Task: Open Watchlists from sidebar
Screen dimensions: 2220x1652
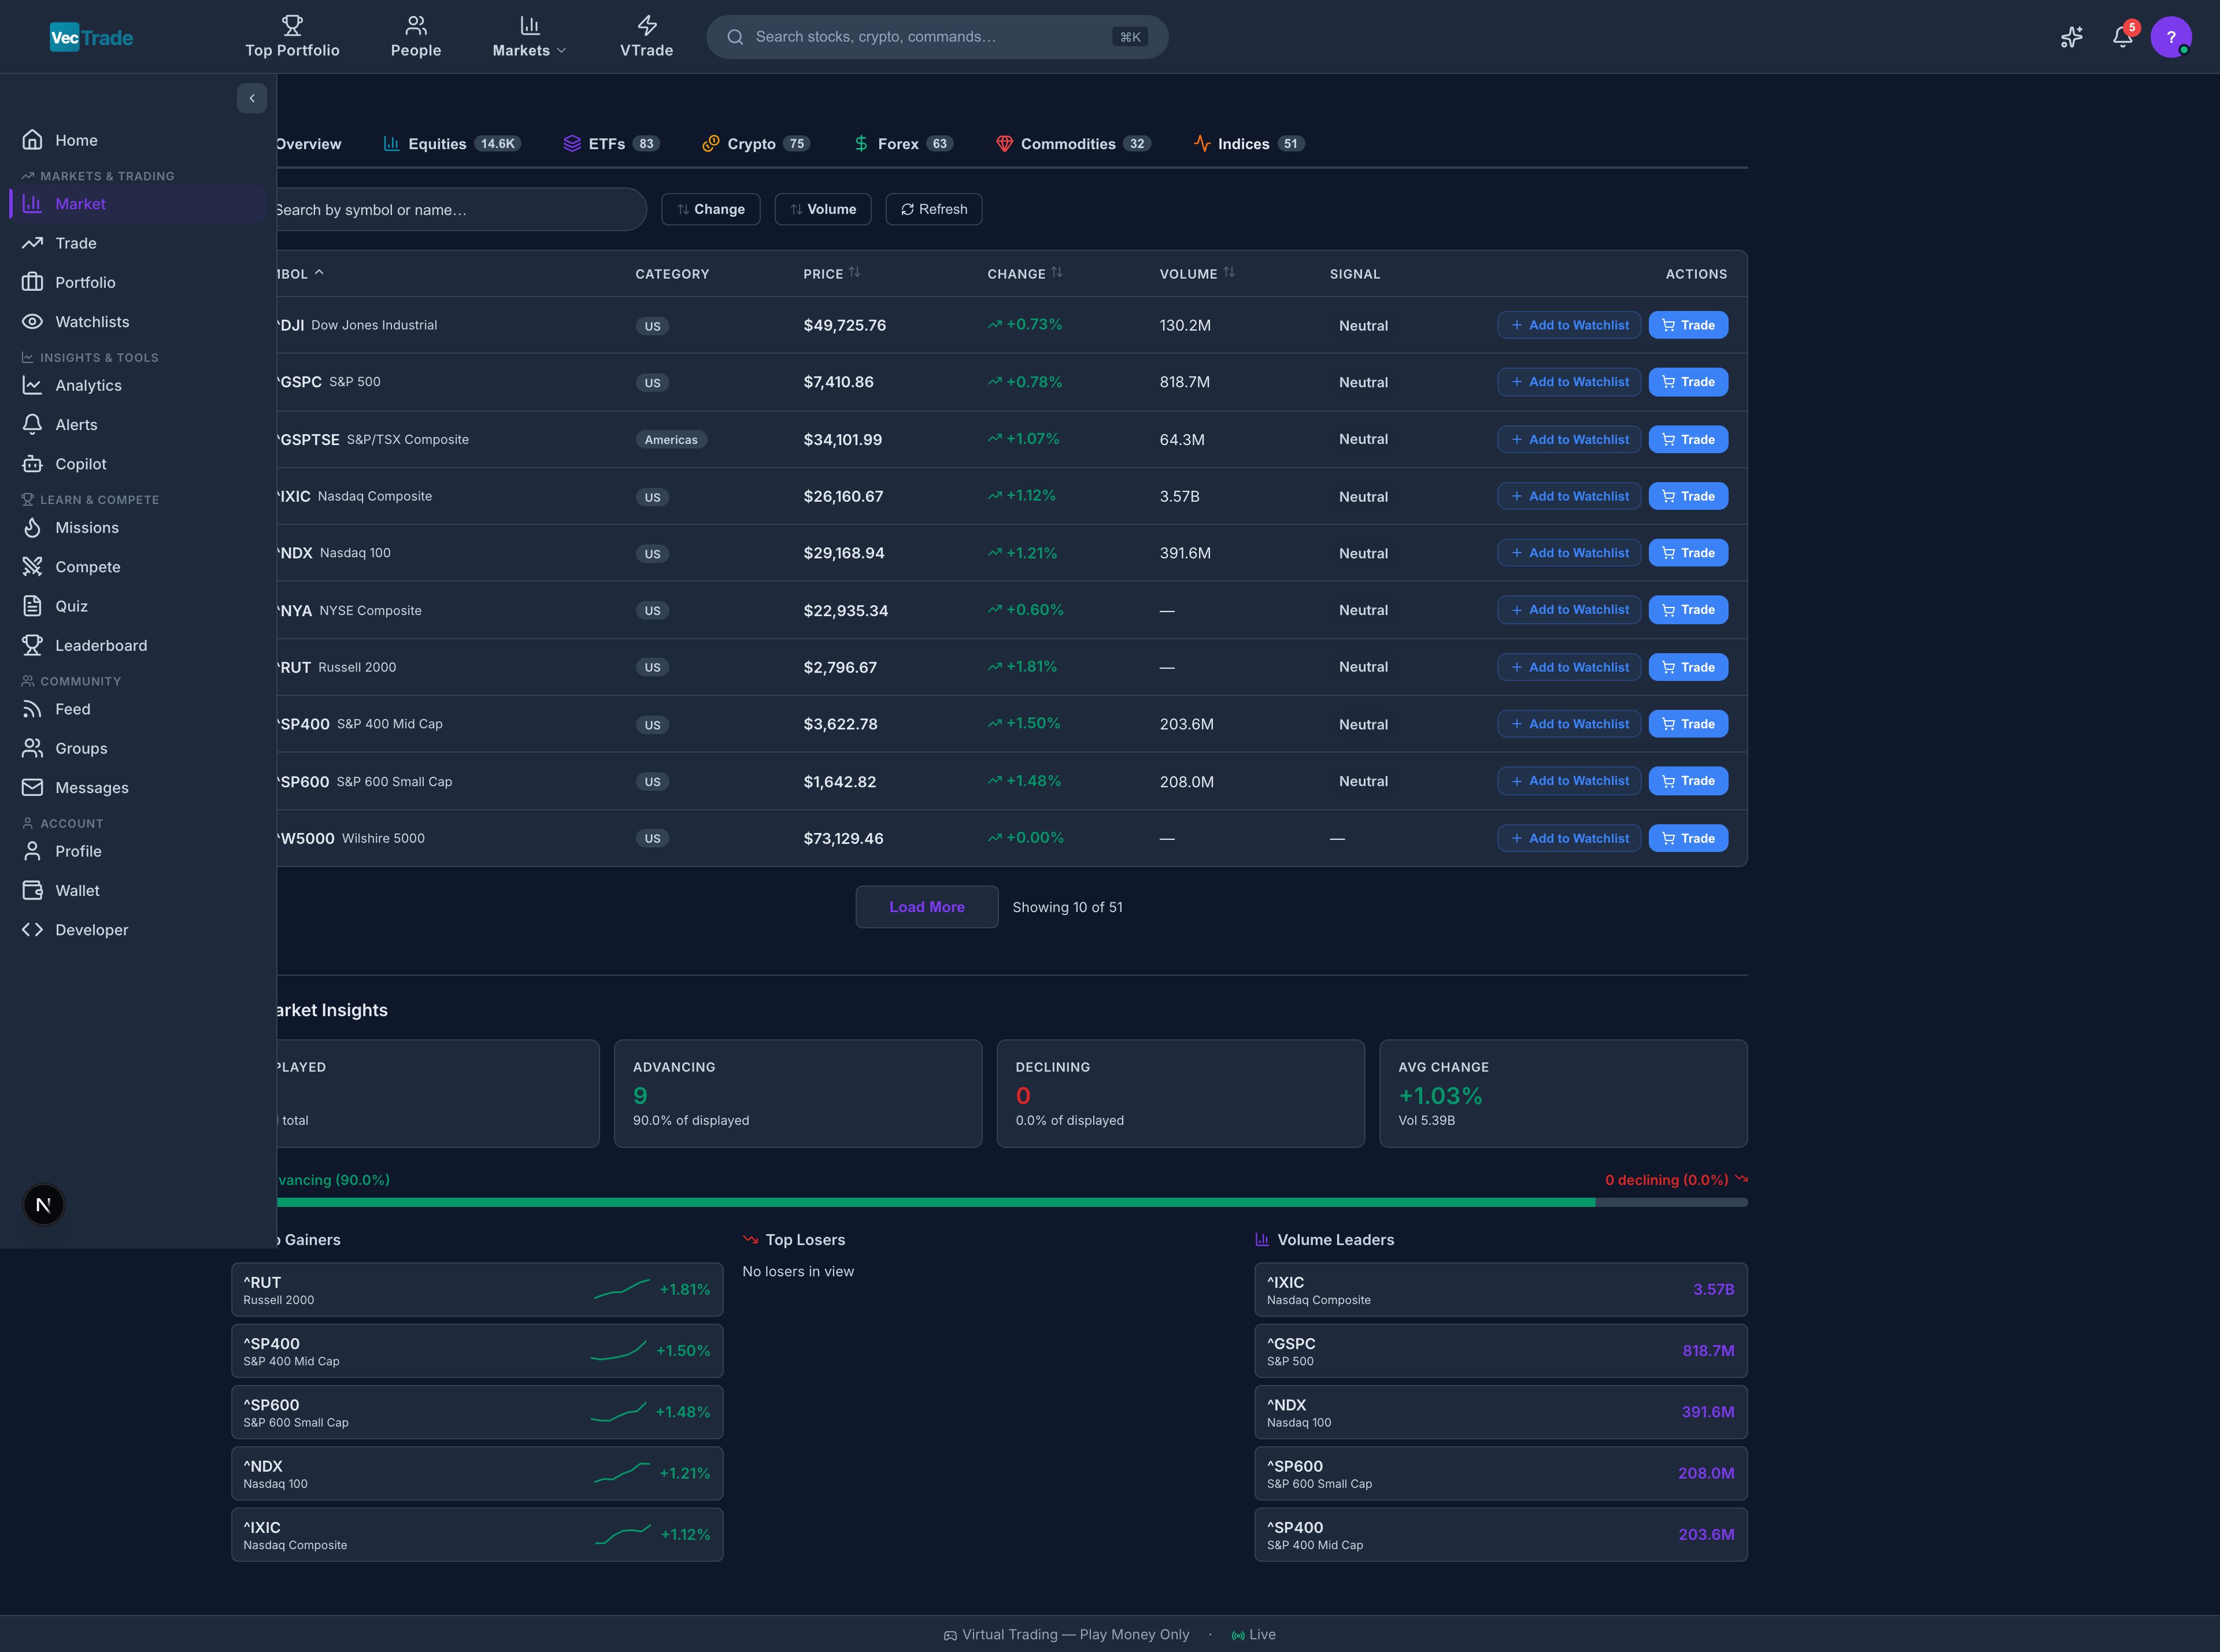Action: pos(138,322)
